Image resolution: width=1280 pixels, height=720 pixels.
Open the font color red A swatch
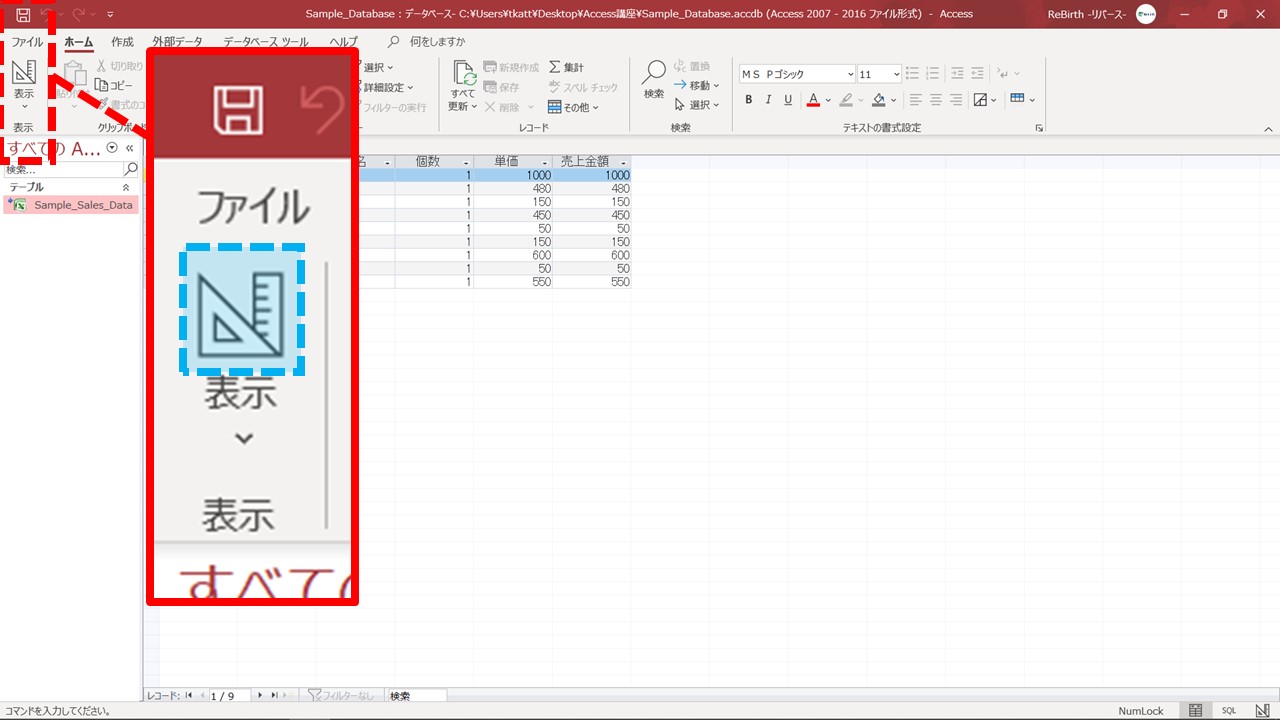click(813, 99)
